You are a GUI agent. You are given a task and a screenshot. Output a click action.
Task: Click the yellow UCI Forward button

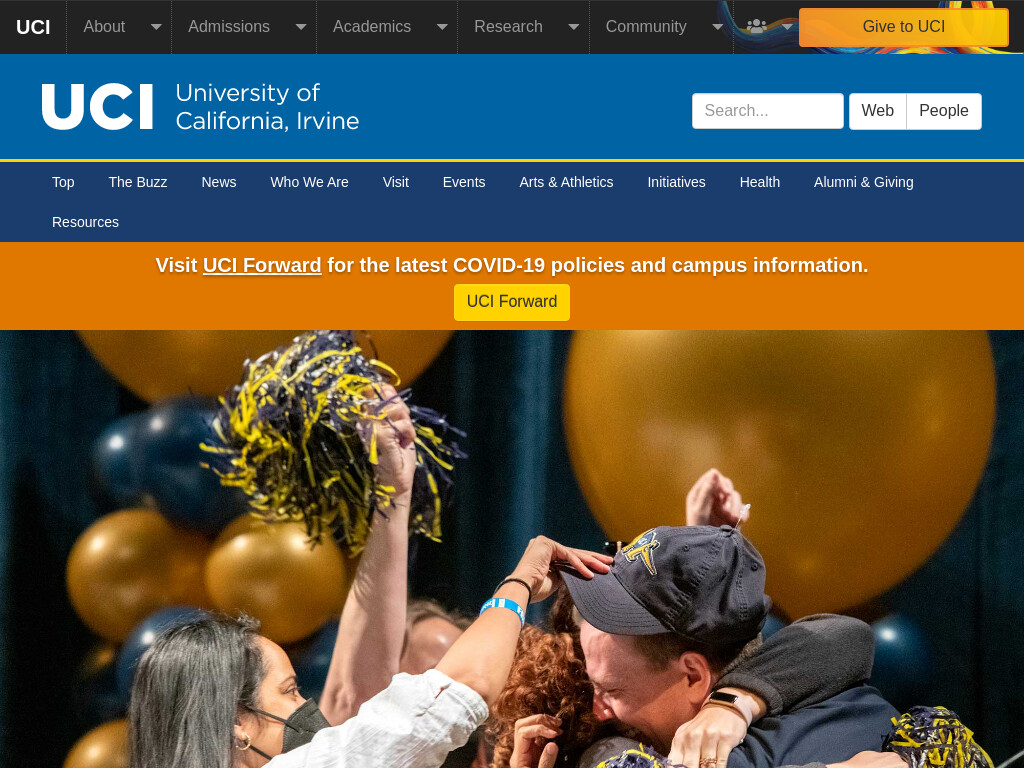click(512, 302)
